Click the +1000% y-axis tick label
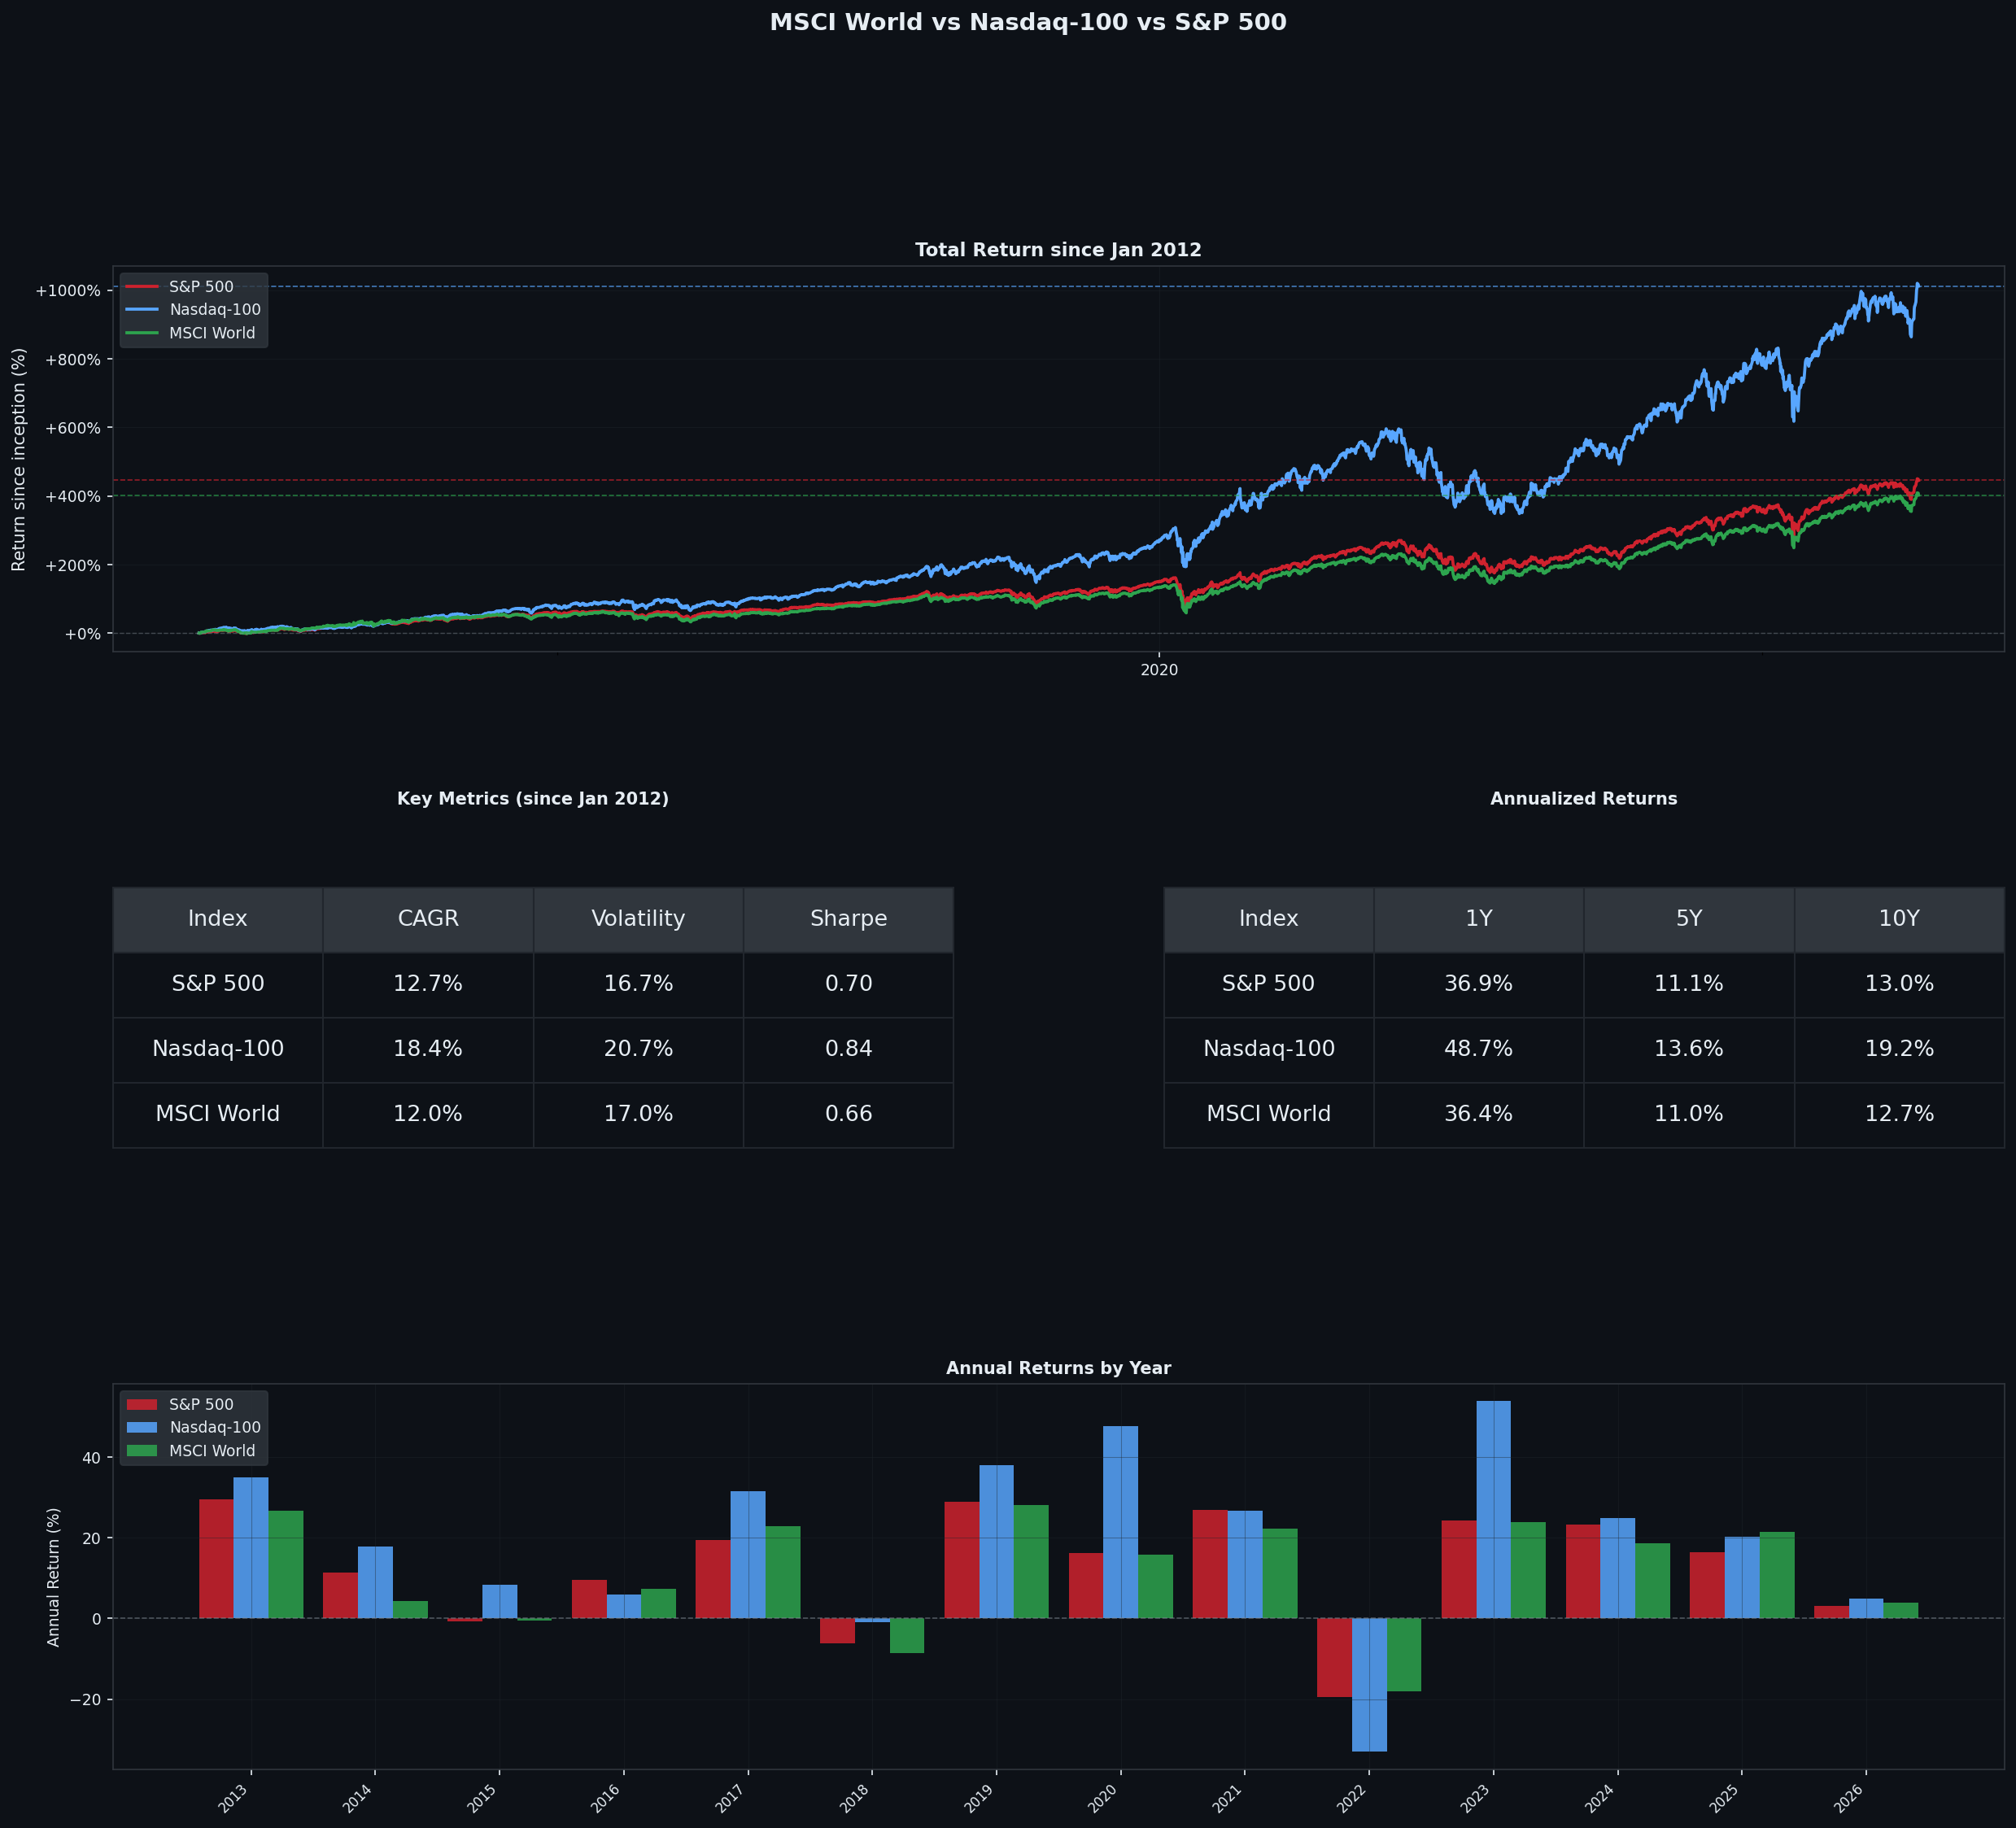This screenshot has height=1828, width=2016. [68, 291]
